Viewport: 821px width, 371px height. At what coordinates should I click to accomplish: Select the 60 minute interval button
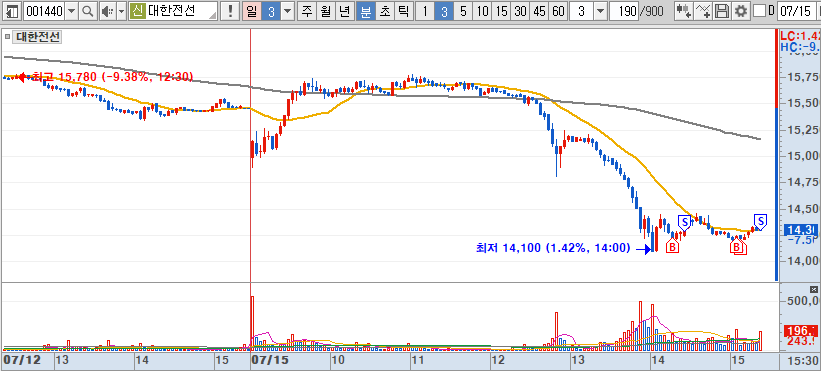point(558,11)
